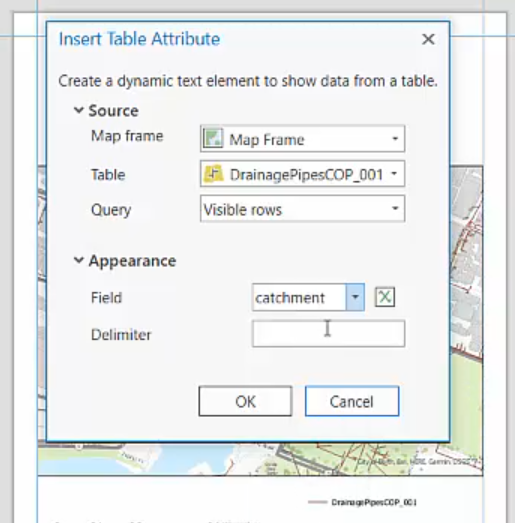This screenshot has width=515, height=523.
Task: Open the Table dropdown showing DrainagePipesCOP_001
Action: pyautogui.click(x=303, y=174)
